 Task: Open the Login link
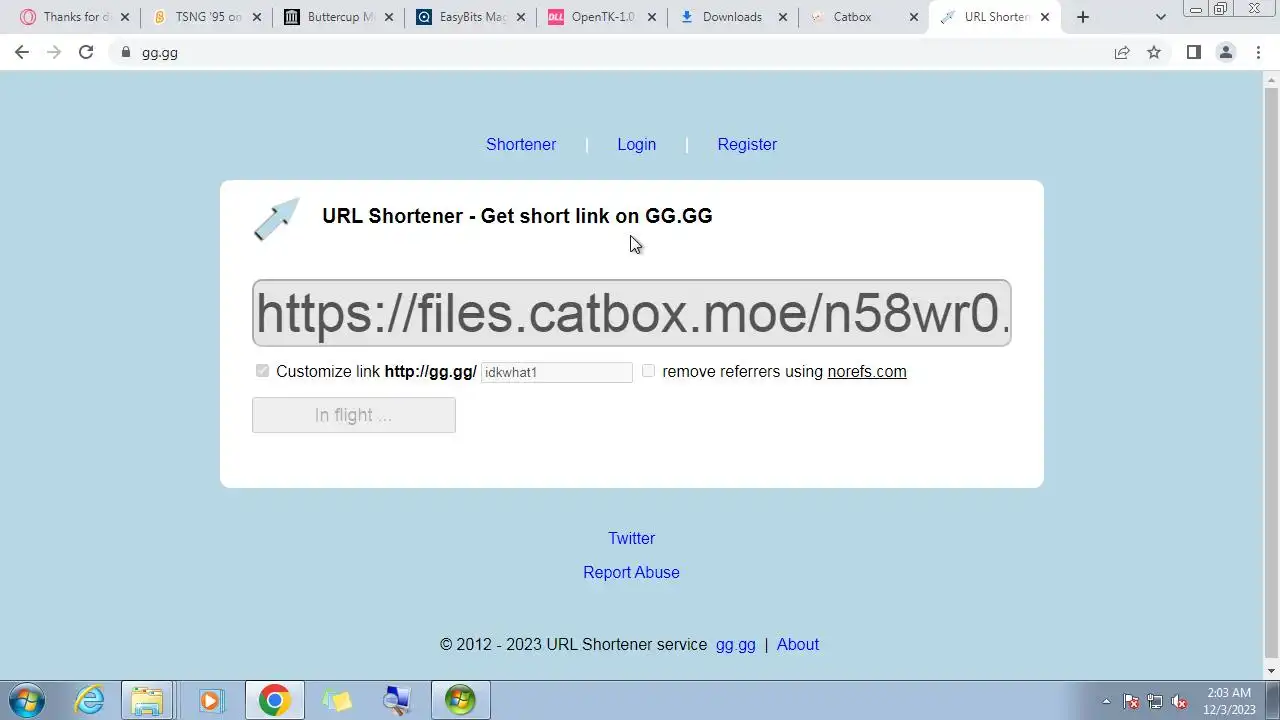[637, 144]
